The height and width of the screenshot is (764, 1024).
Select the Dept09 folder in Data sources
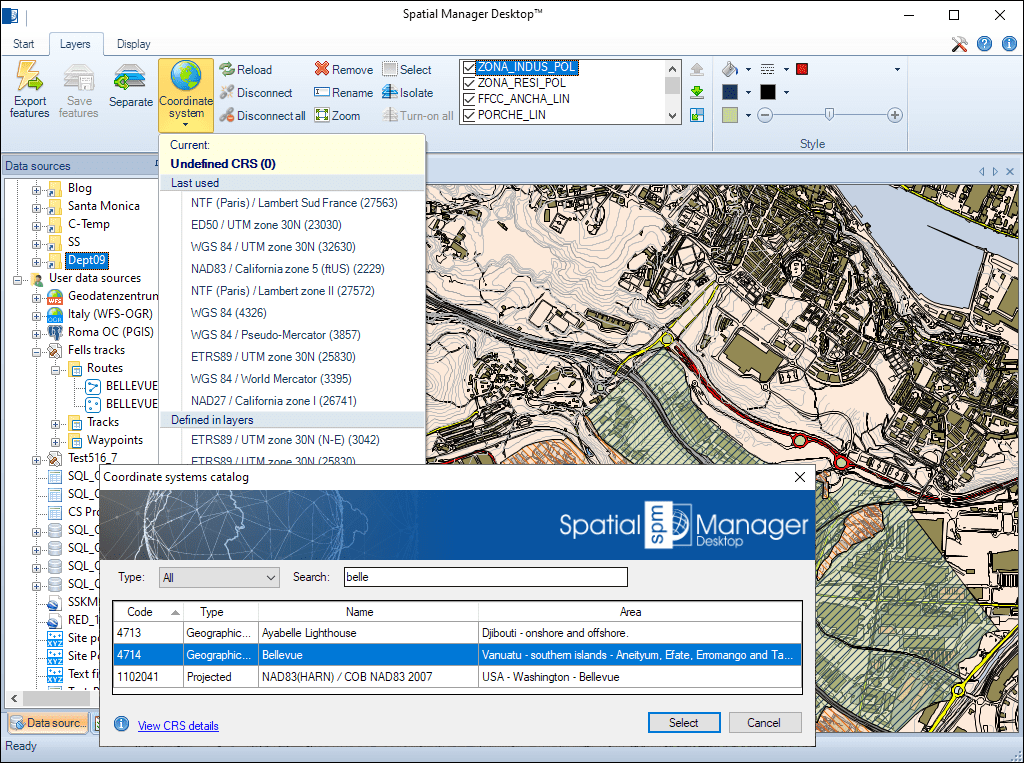tap(87, 260)
